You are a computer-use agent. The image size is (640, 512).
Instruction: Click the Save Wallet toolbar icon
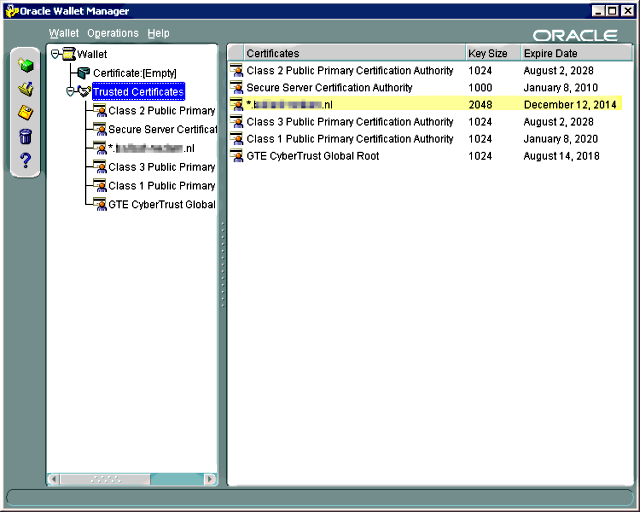pos(25,112)
